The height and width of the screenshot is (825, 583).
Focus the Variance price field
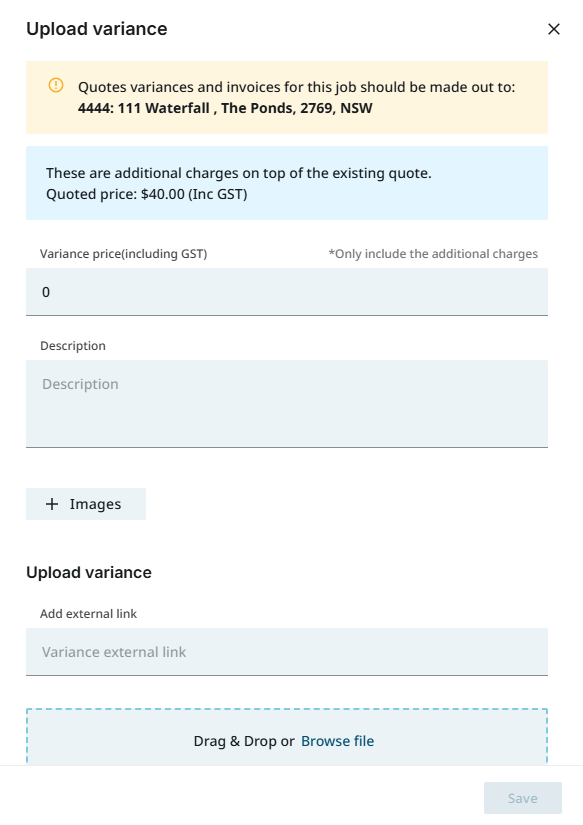[x=287, y=291]
